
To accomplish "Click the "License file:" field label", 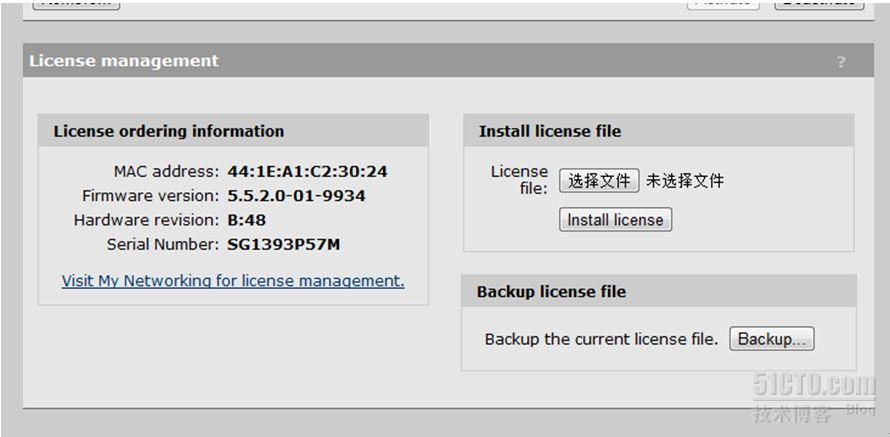I will [519, 180].
